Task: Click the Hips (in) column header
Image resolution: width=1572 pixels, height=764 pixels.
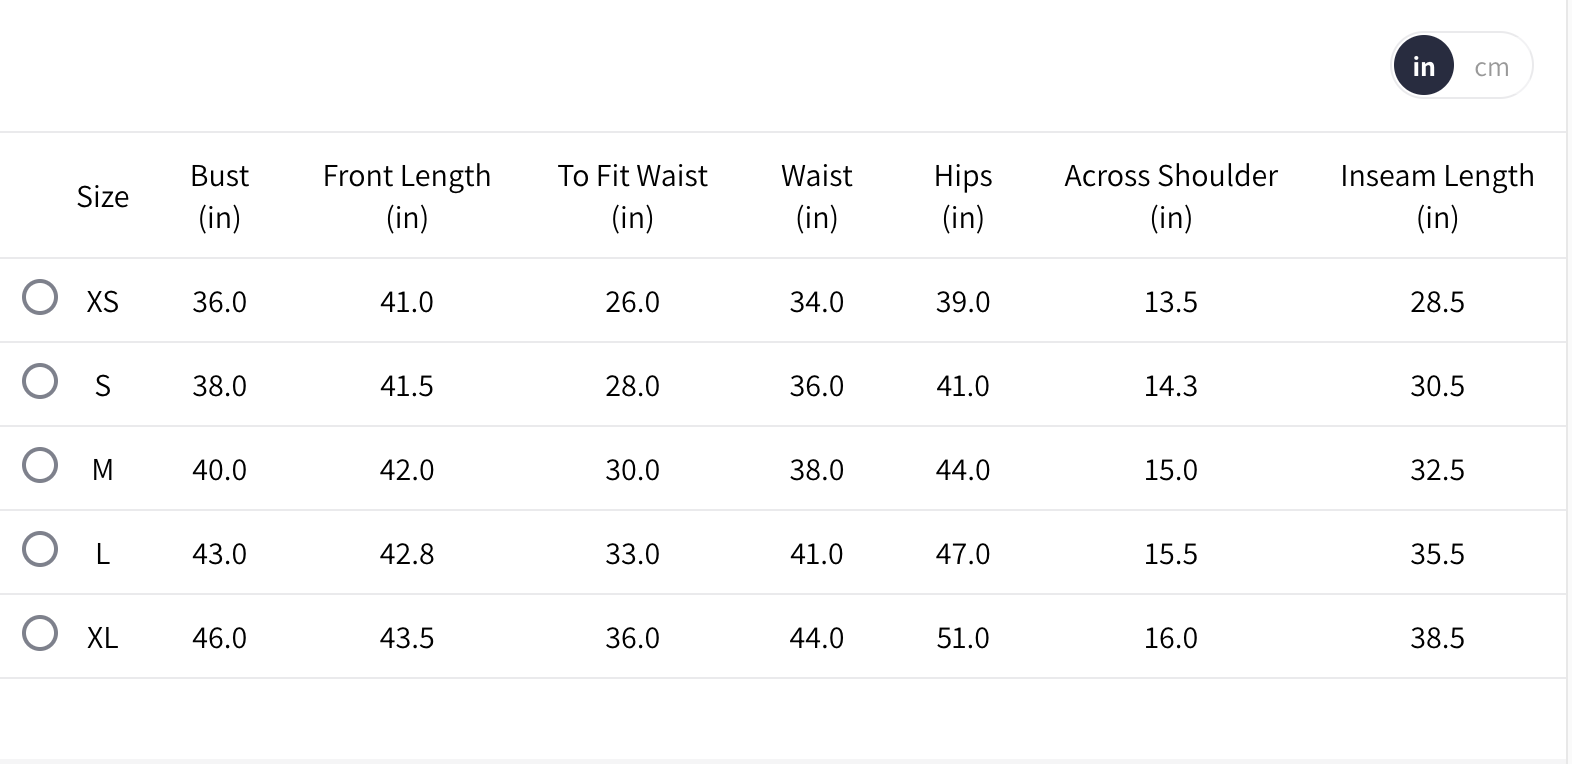Action: pyautogui.click(x=963, y=196)
